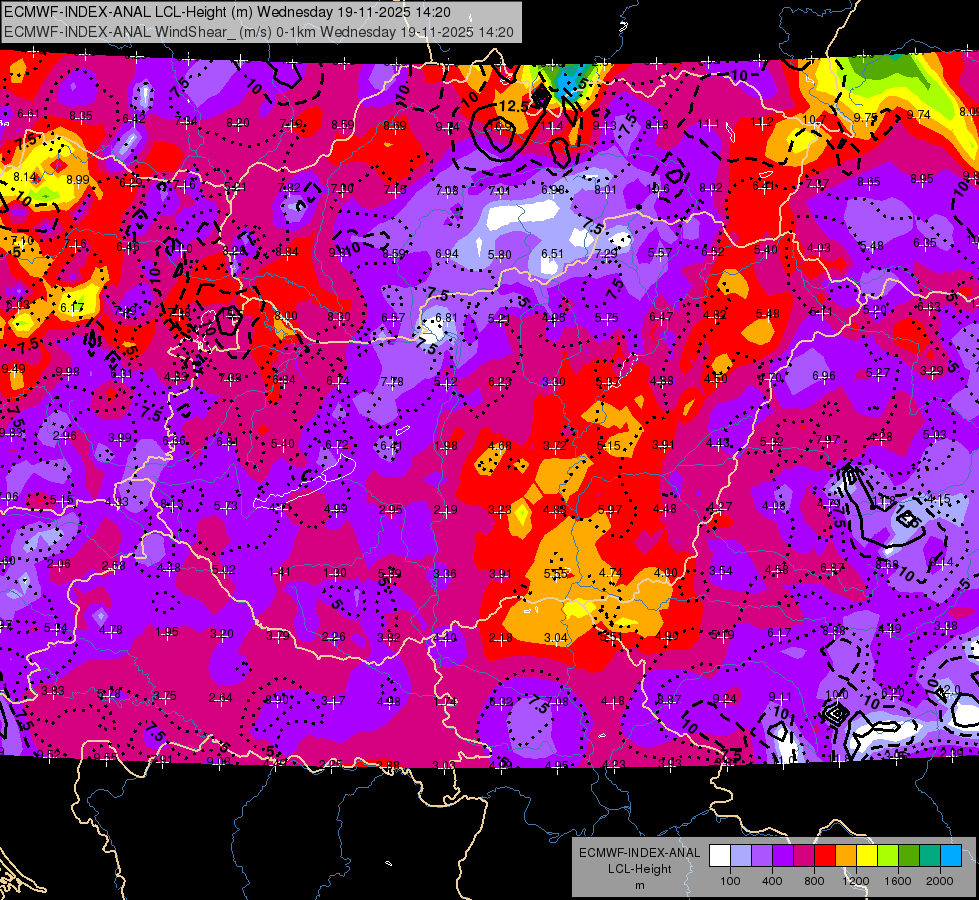This screenshot has width=979, height=900.
Task: Pick the yellow legend swatch
Action: (867, 856)
